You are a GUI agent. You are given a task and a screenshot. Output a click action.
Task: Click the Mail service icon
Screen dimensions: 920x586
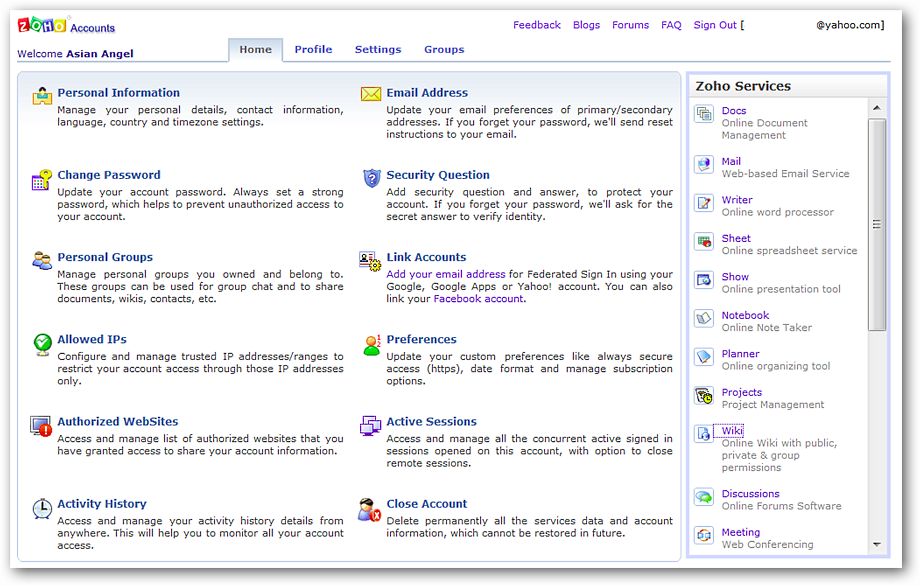pos(703,164)
